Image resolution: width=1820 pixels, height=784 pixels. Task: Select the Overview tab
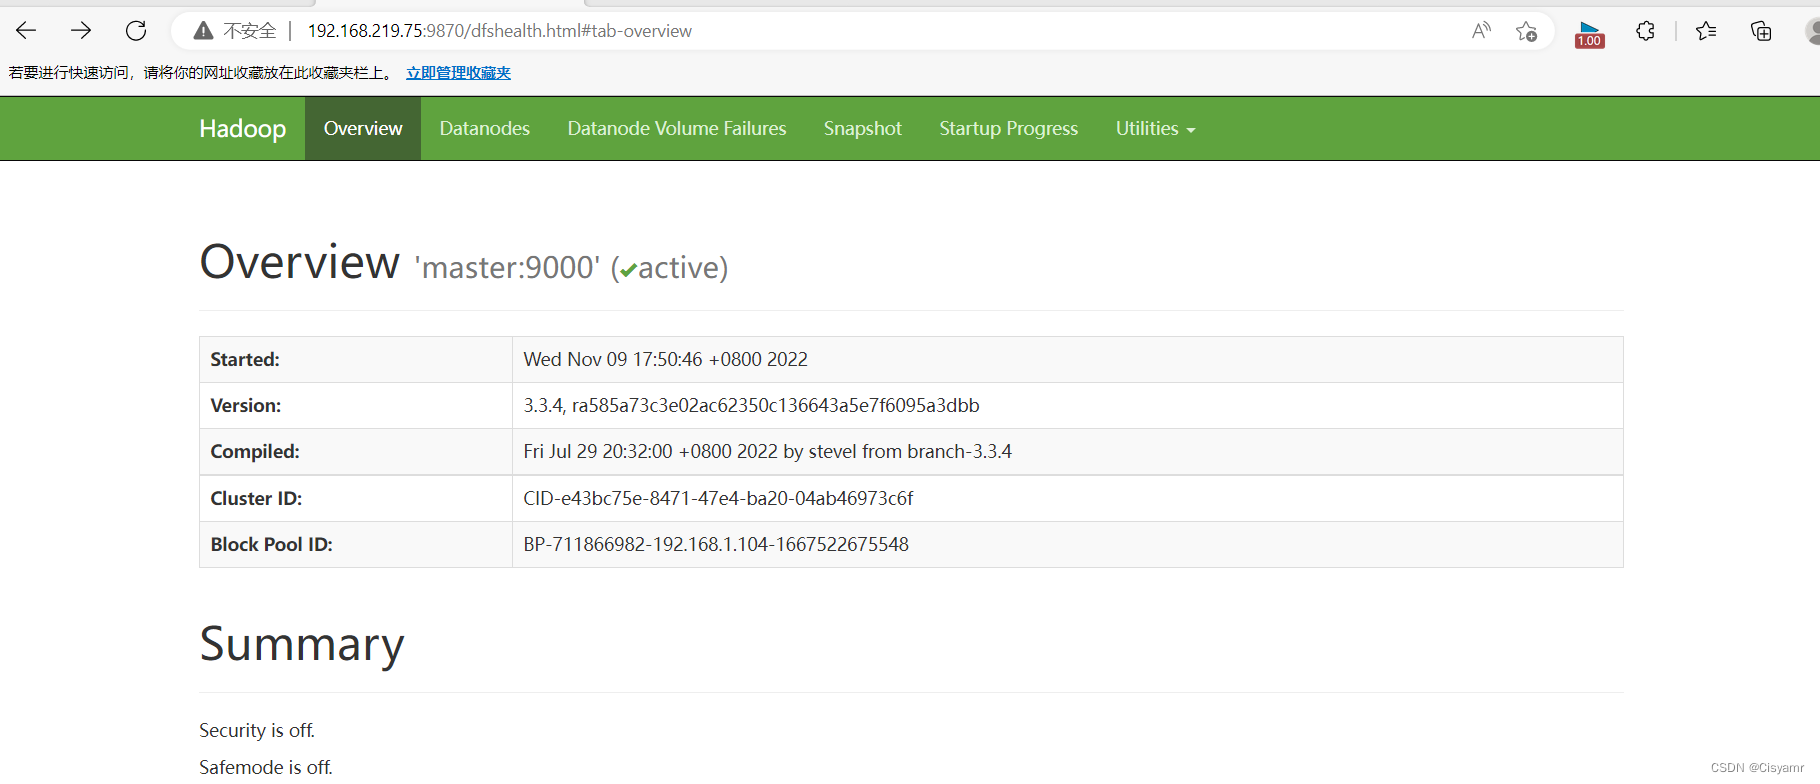[x=363, y=128]
